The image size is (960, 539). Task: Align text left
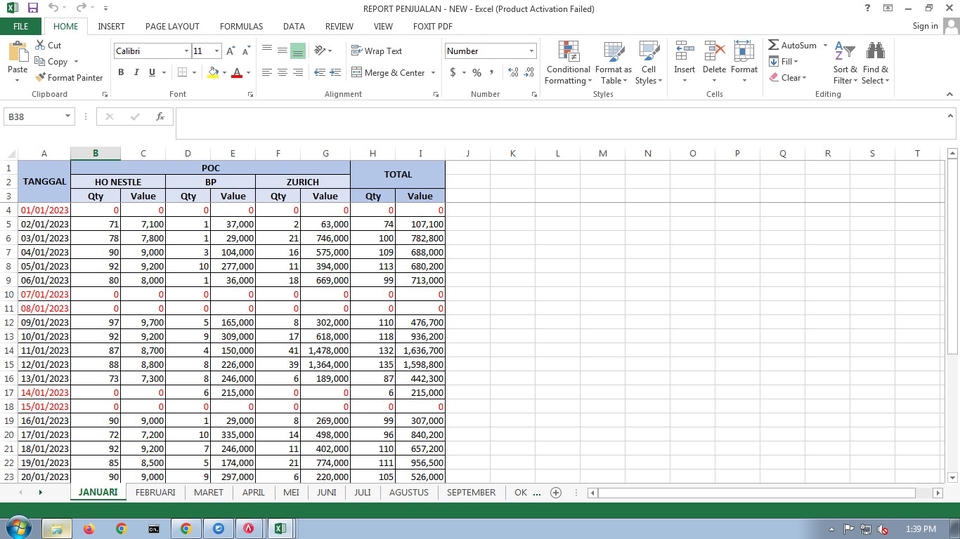267,72
